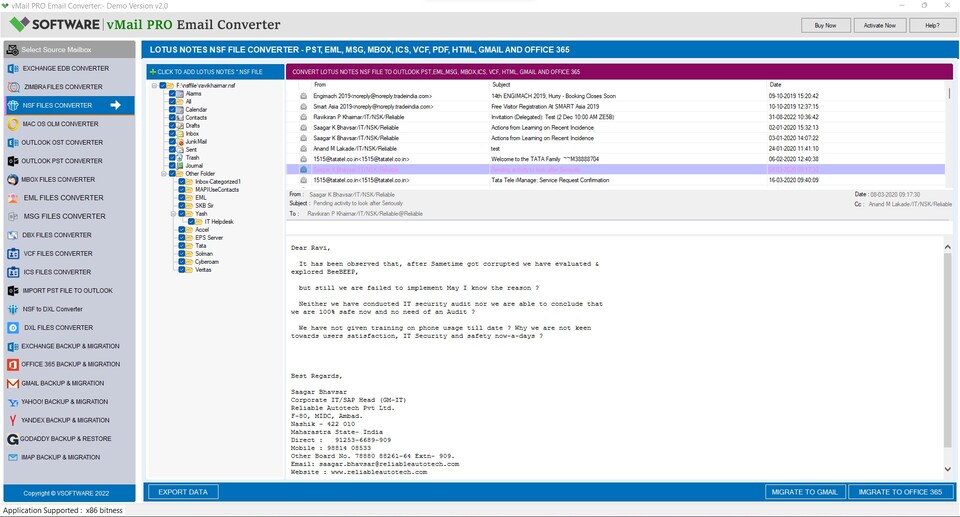Click the Office 365 Backup & Migration icon

coord(13,364)
